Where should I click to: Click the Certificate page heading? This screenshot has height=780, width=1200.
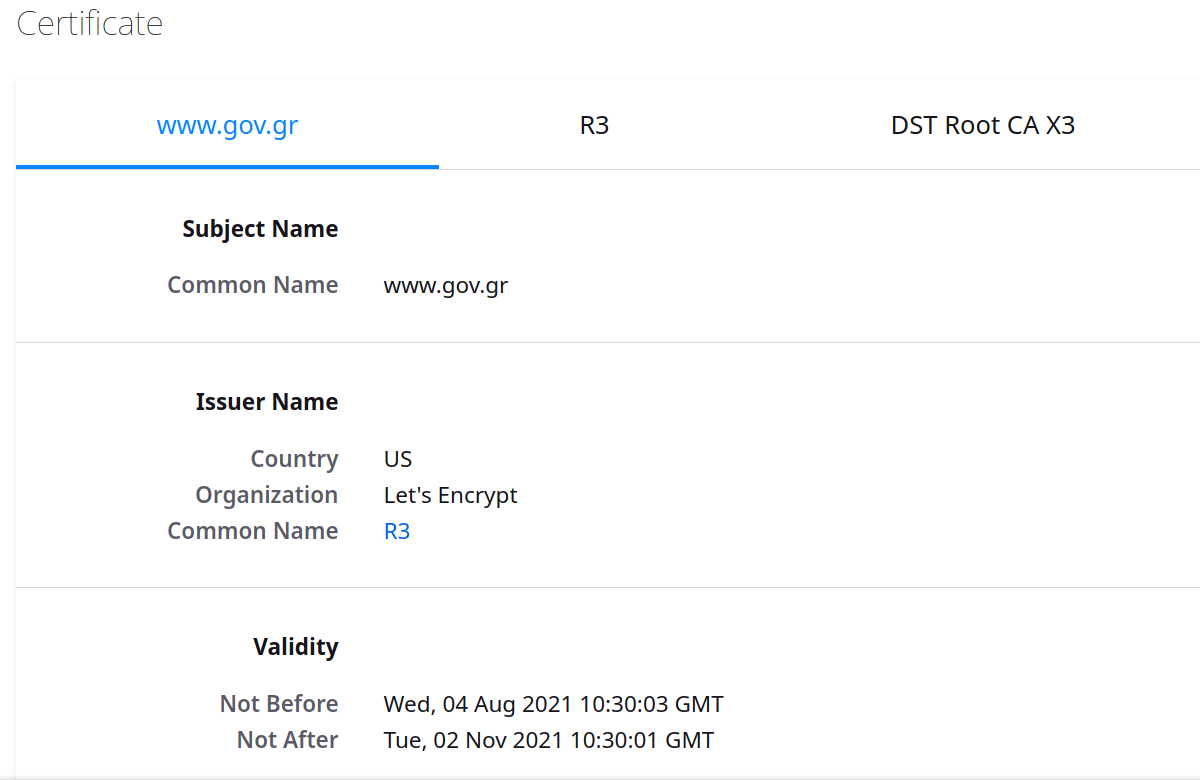pyautogui.click(x=90, y=23)
